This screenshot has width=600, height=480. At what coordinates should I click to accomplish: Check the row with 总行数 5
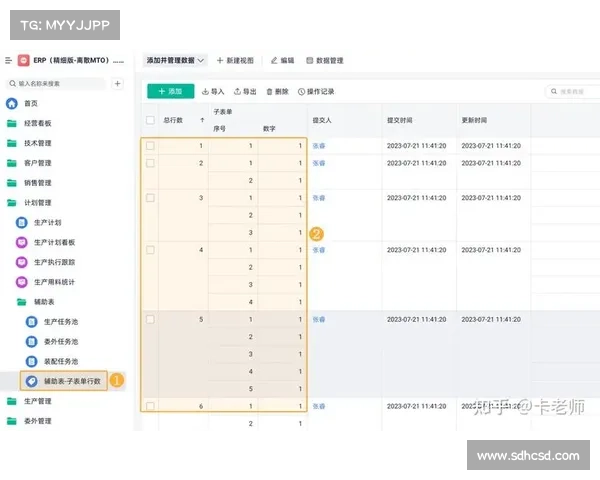click(x=150, y=320)
